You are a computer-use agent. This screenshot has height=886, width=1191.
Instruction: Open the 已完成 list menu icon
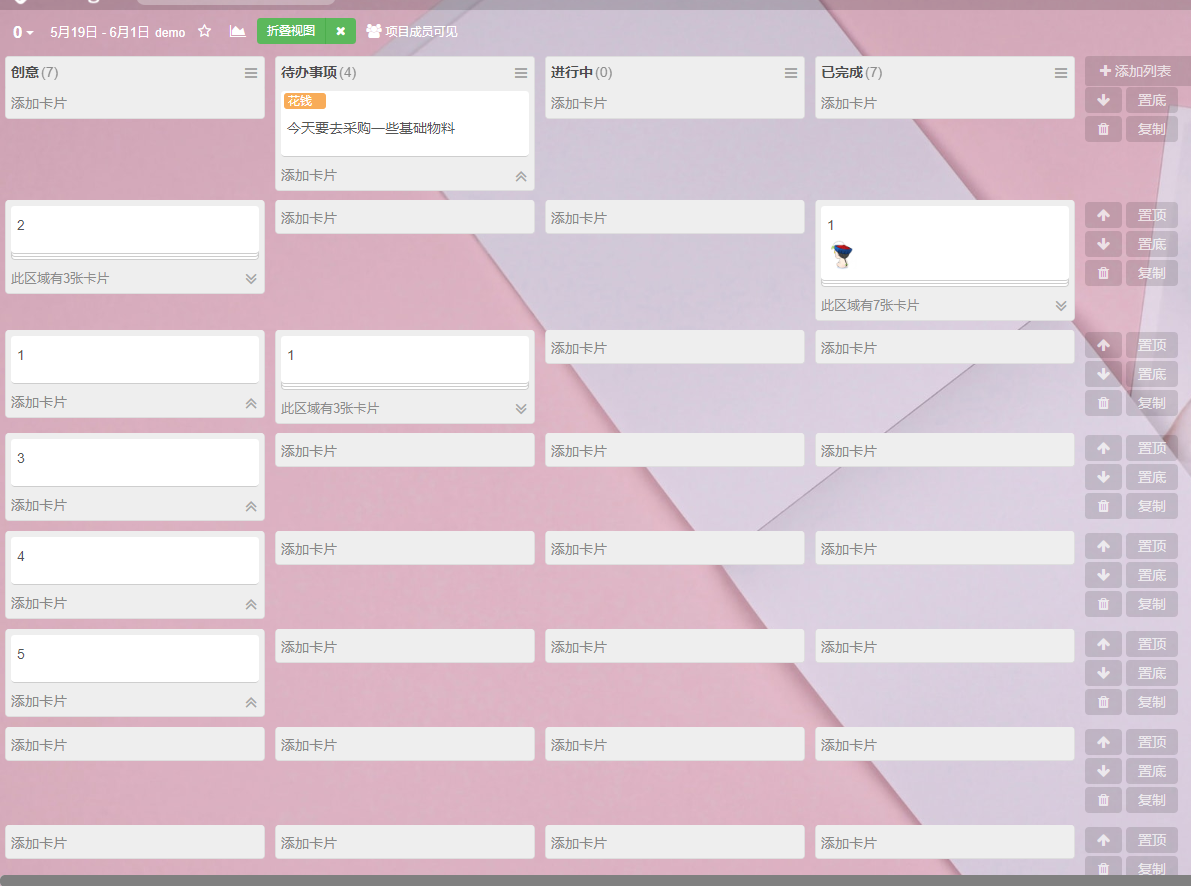point(1061,73)
